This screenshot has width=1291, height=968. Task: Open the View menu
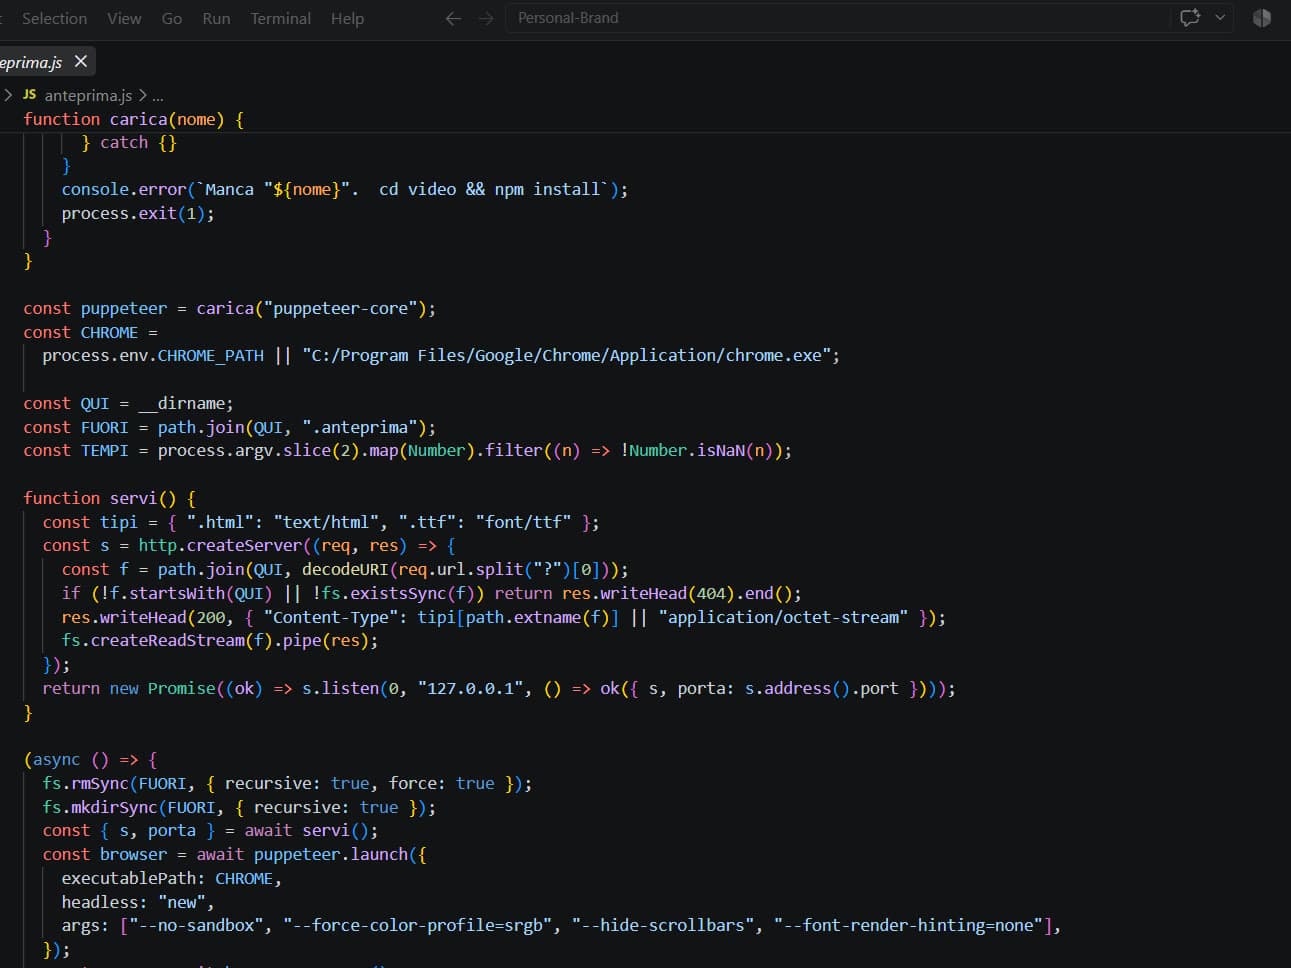click(x=124, y=18)
